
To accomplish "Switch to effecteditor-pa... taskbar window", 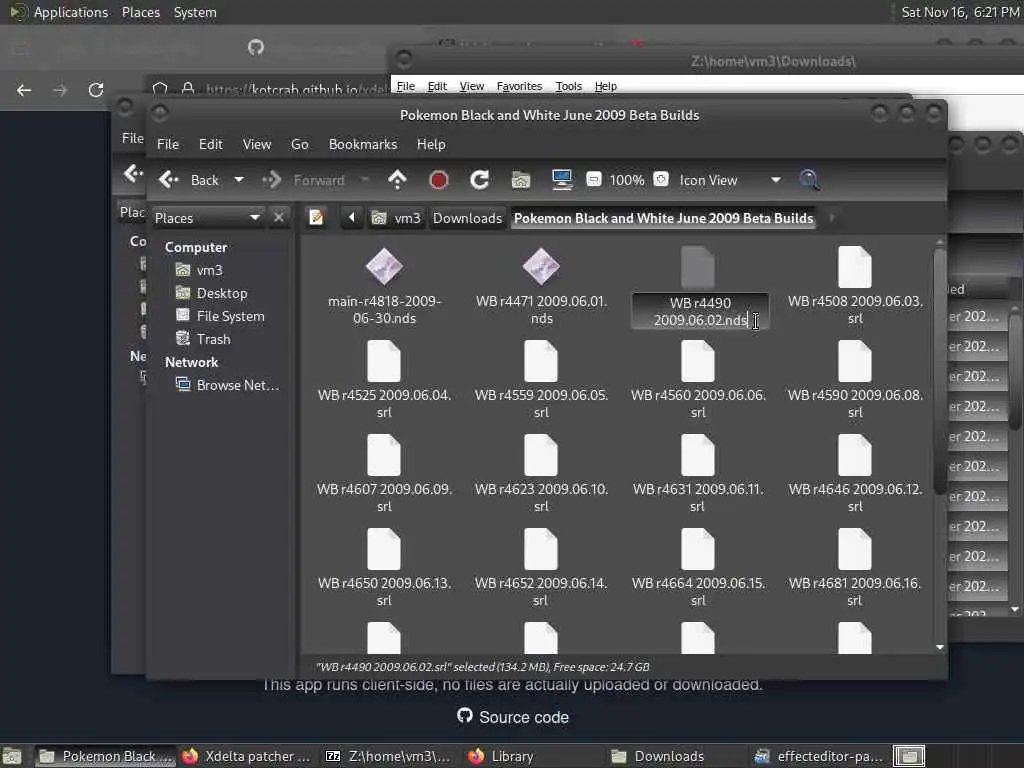I will (x=819, y=756).
